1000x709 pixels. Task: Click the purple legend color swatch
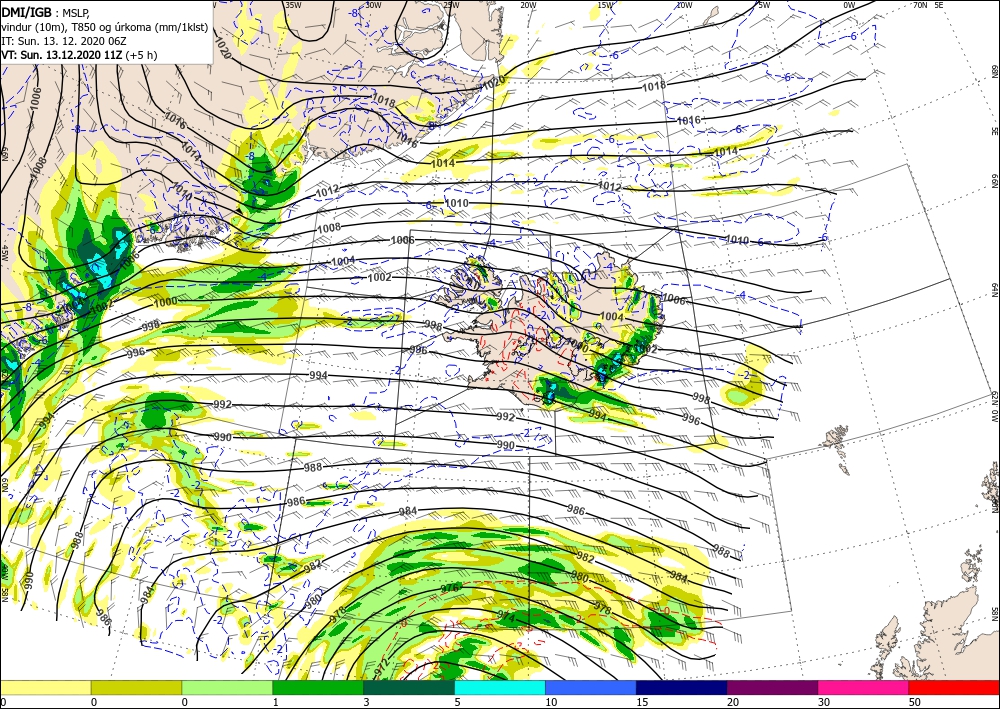click(772, 687)
